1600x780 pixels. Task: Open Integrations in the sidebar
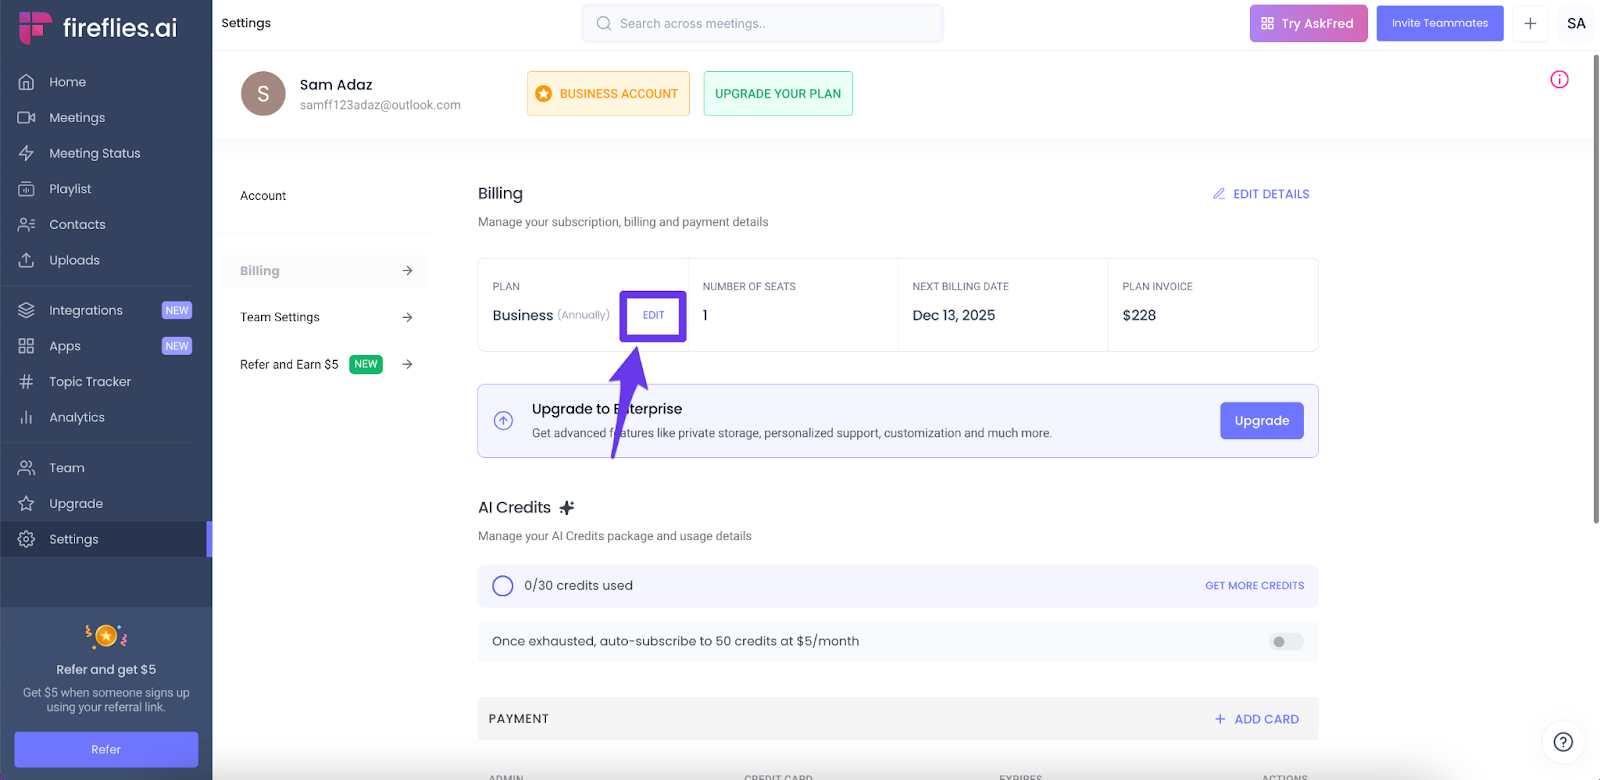coord(86,311)
